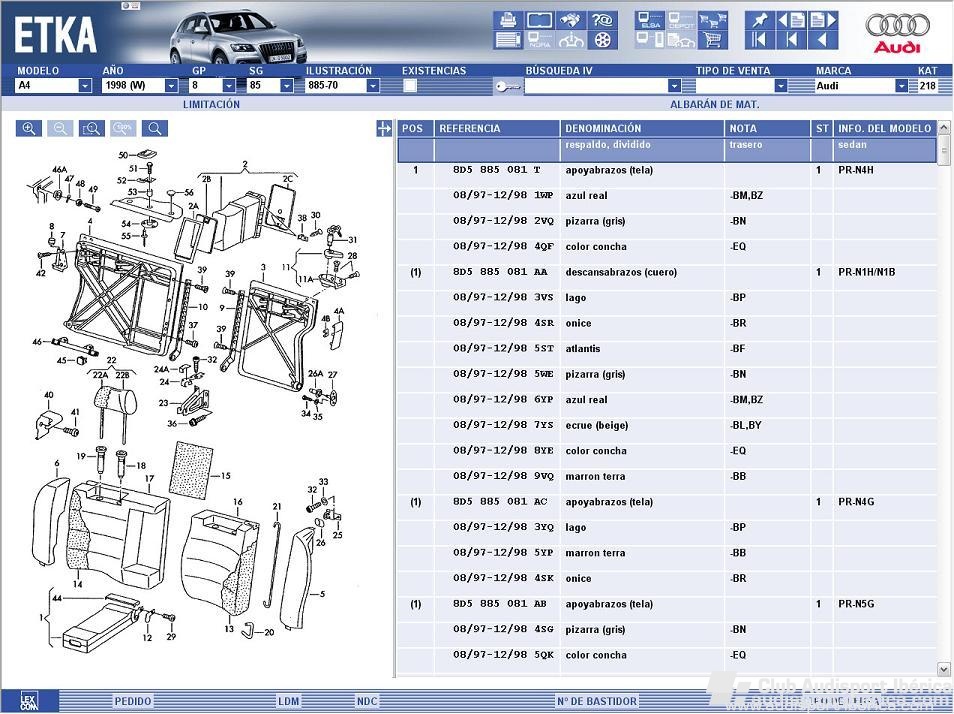Click the NDC status bar button
The image size is (954, 714).
click(367, 701)
